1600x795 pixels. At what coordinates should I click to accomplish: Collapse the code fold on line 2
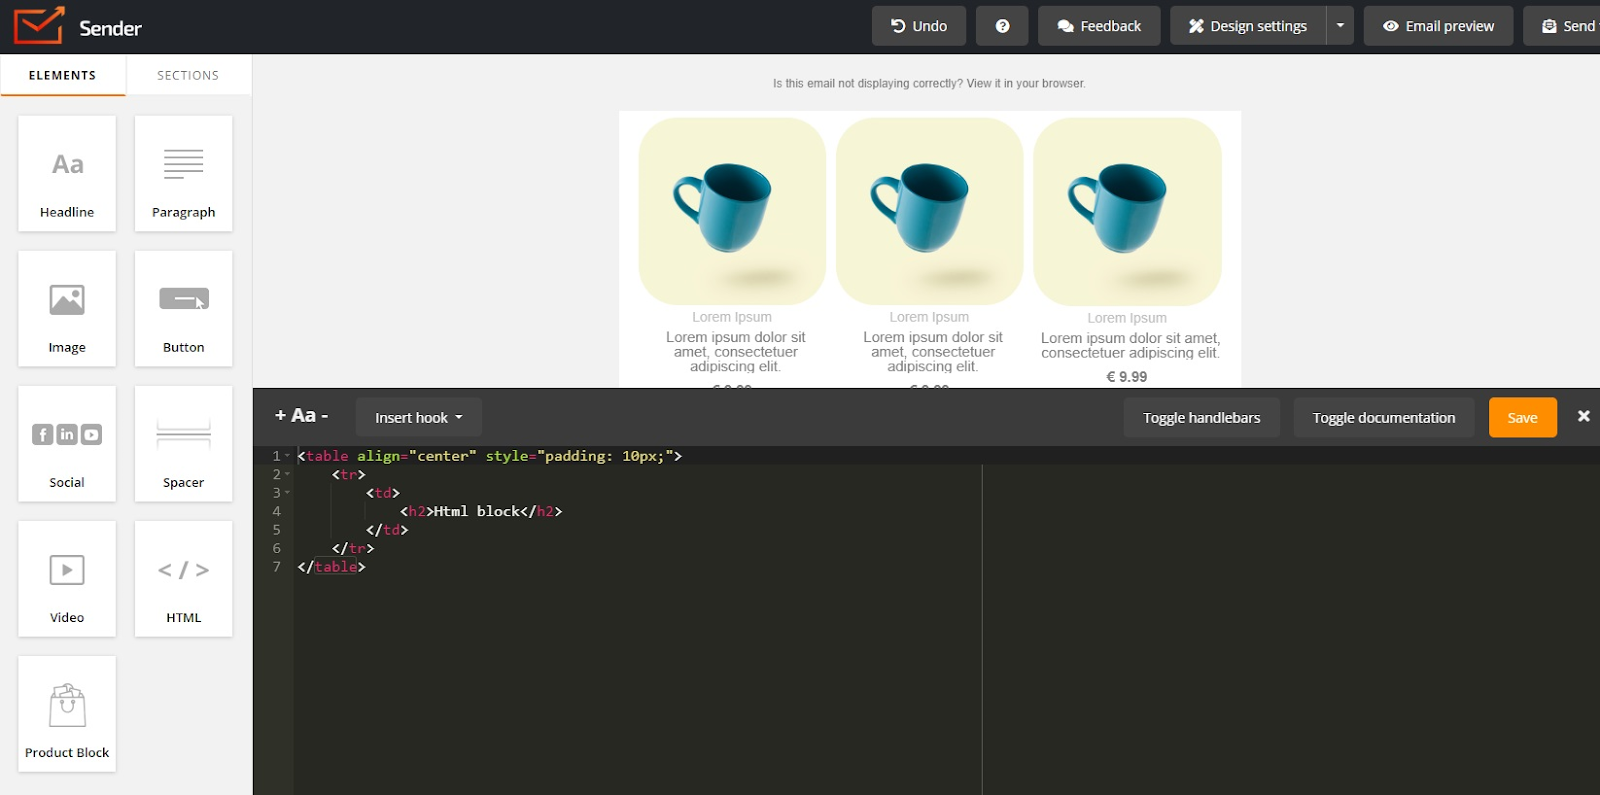coord(288,475)
